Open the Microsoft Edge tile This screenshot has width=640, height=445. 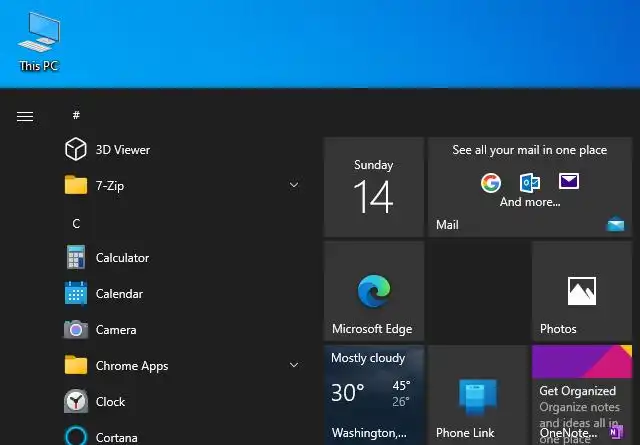pyautogui.click(x=374, y=291)
